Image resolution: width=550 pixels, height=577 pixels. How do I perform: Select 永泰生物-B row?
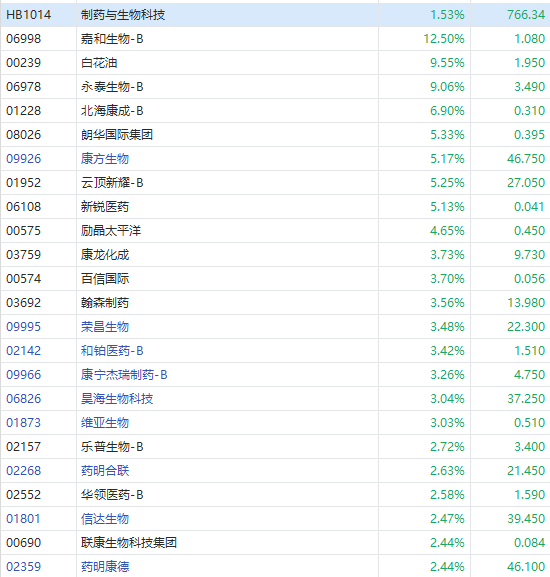point(275,86)
